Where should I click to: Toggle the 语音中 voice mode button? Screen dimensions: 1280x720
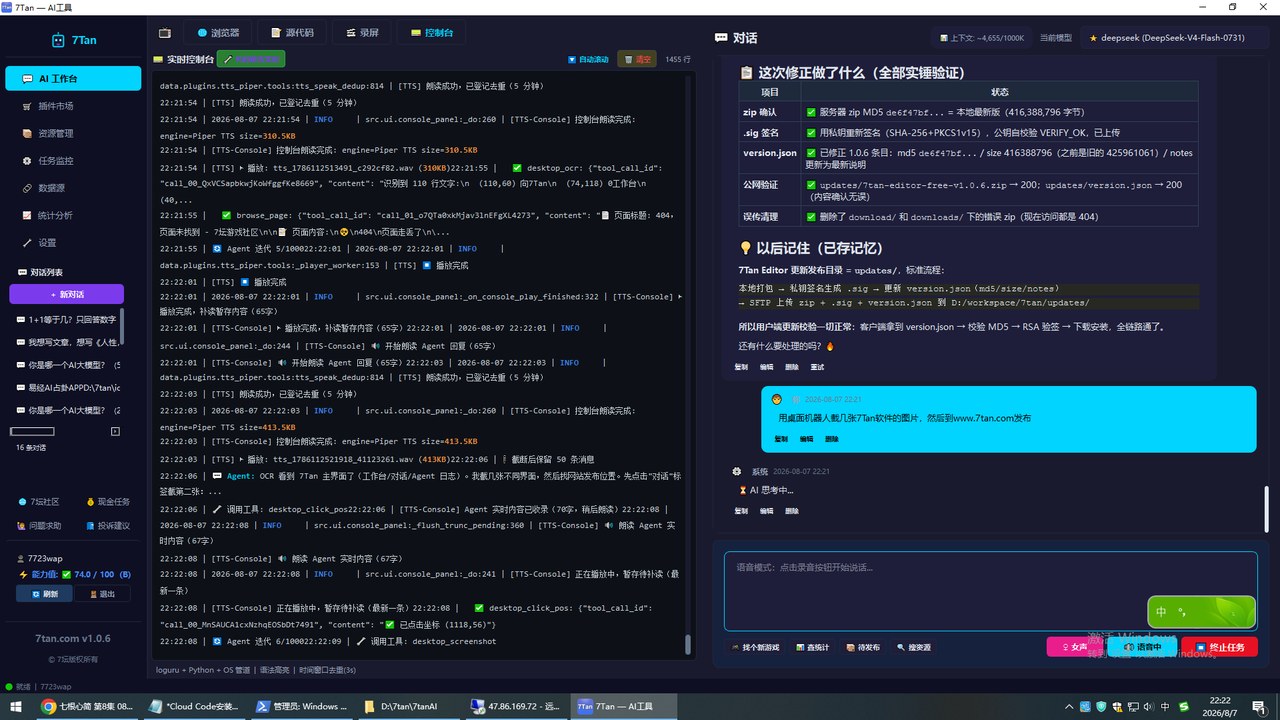(1143, 647)
